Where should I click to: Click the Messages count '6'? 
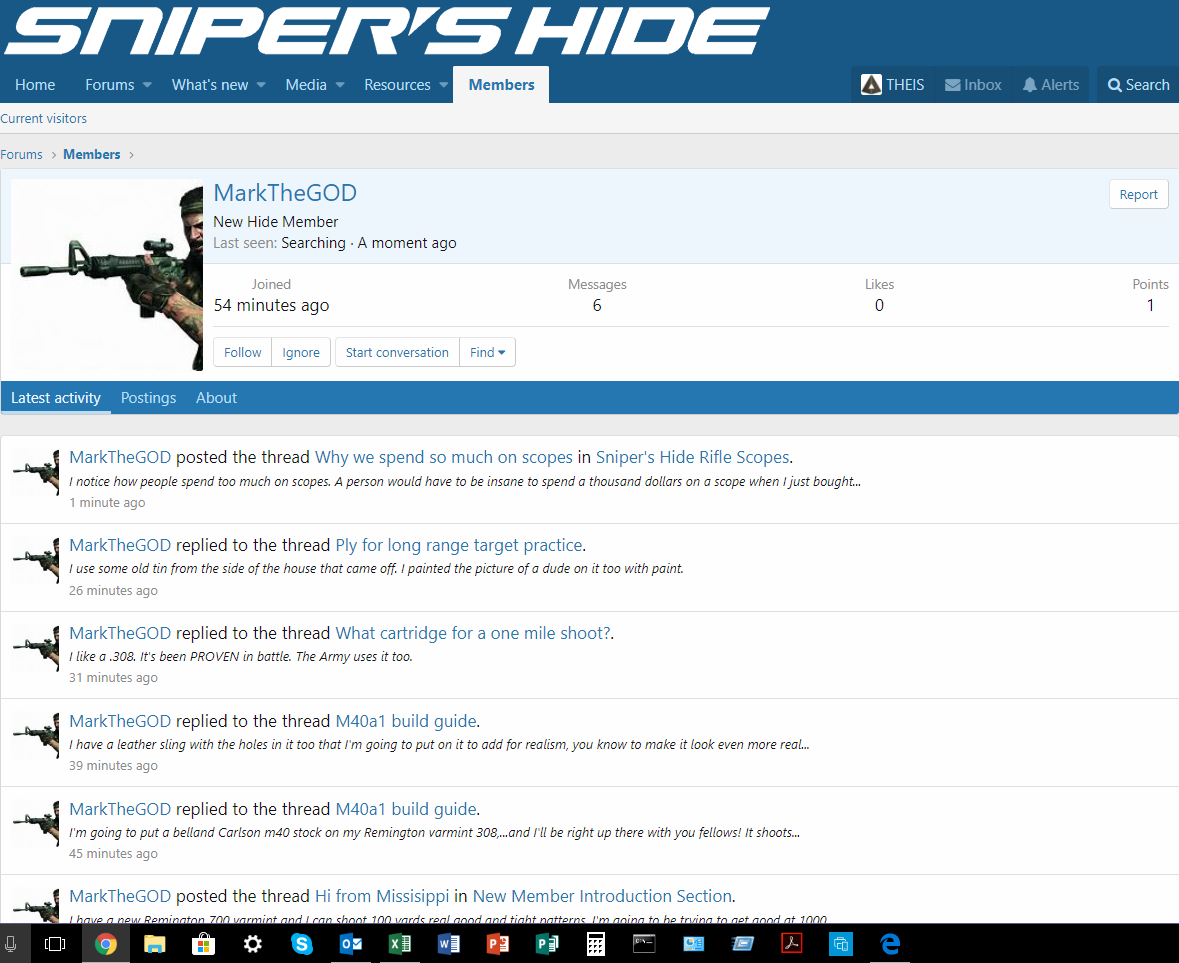point(597,305)
